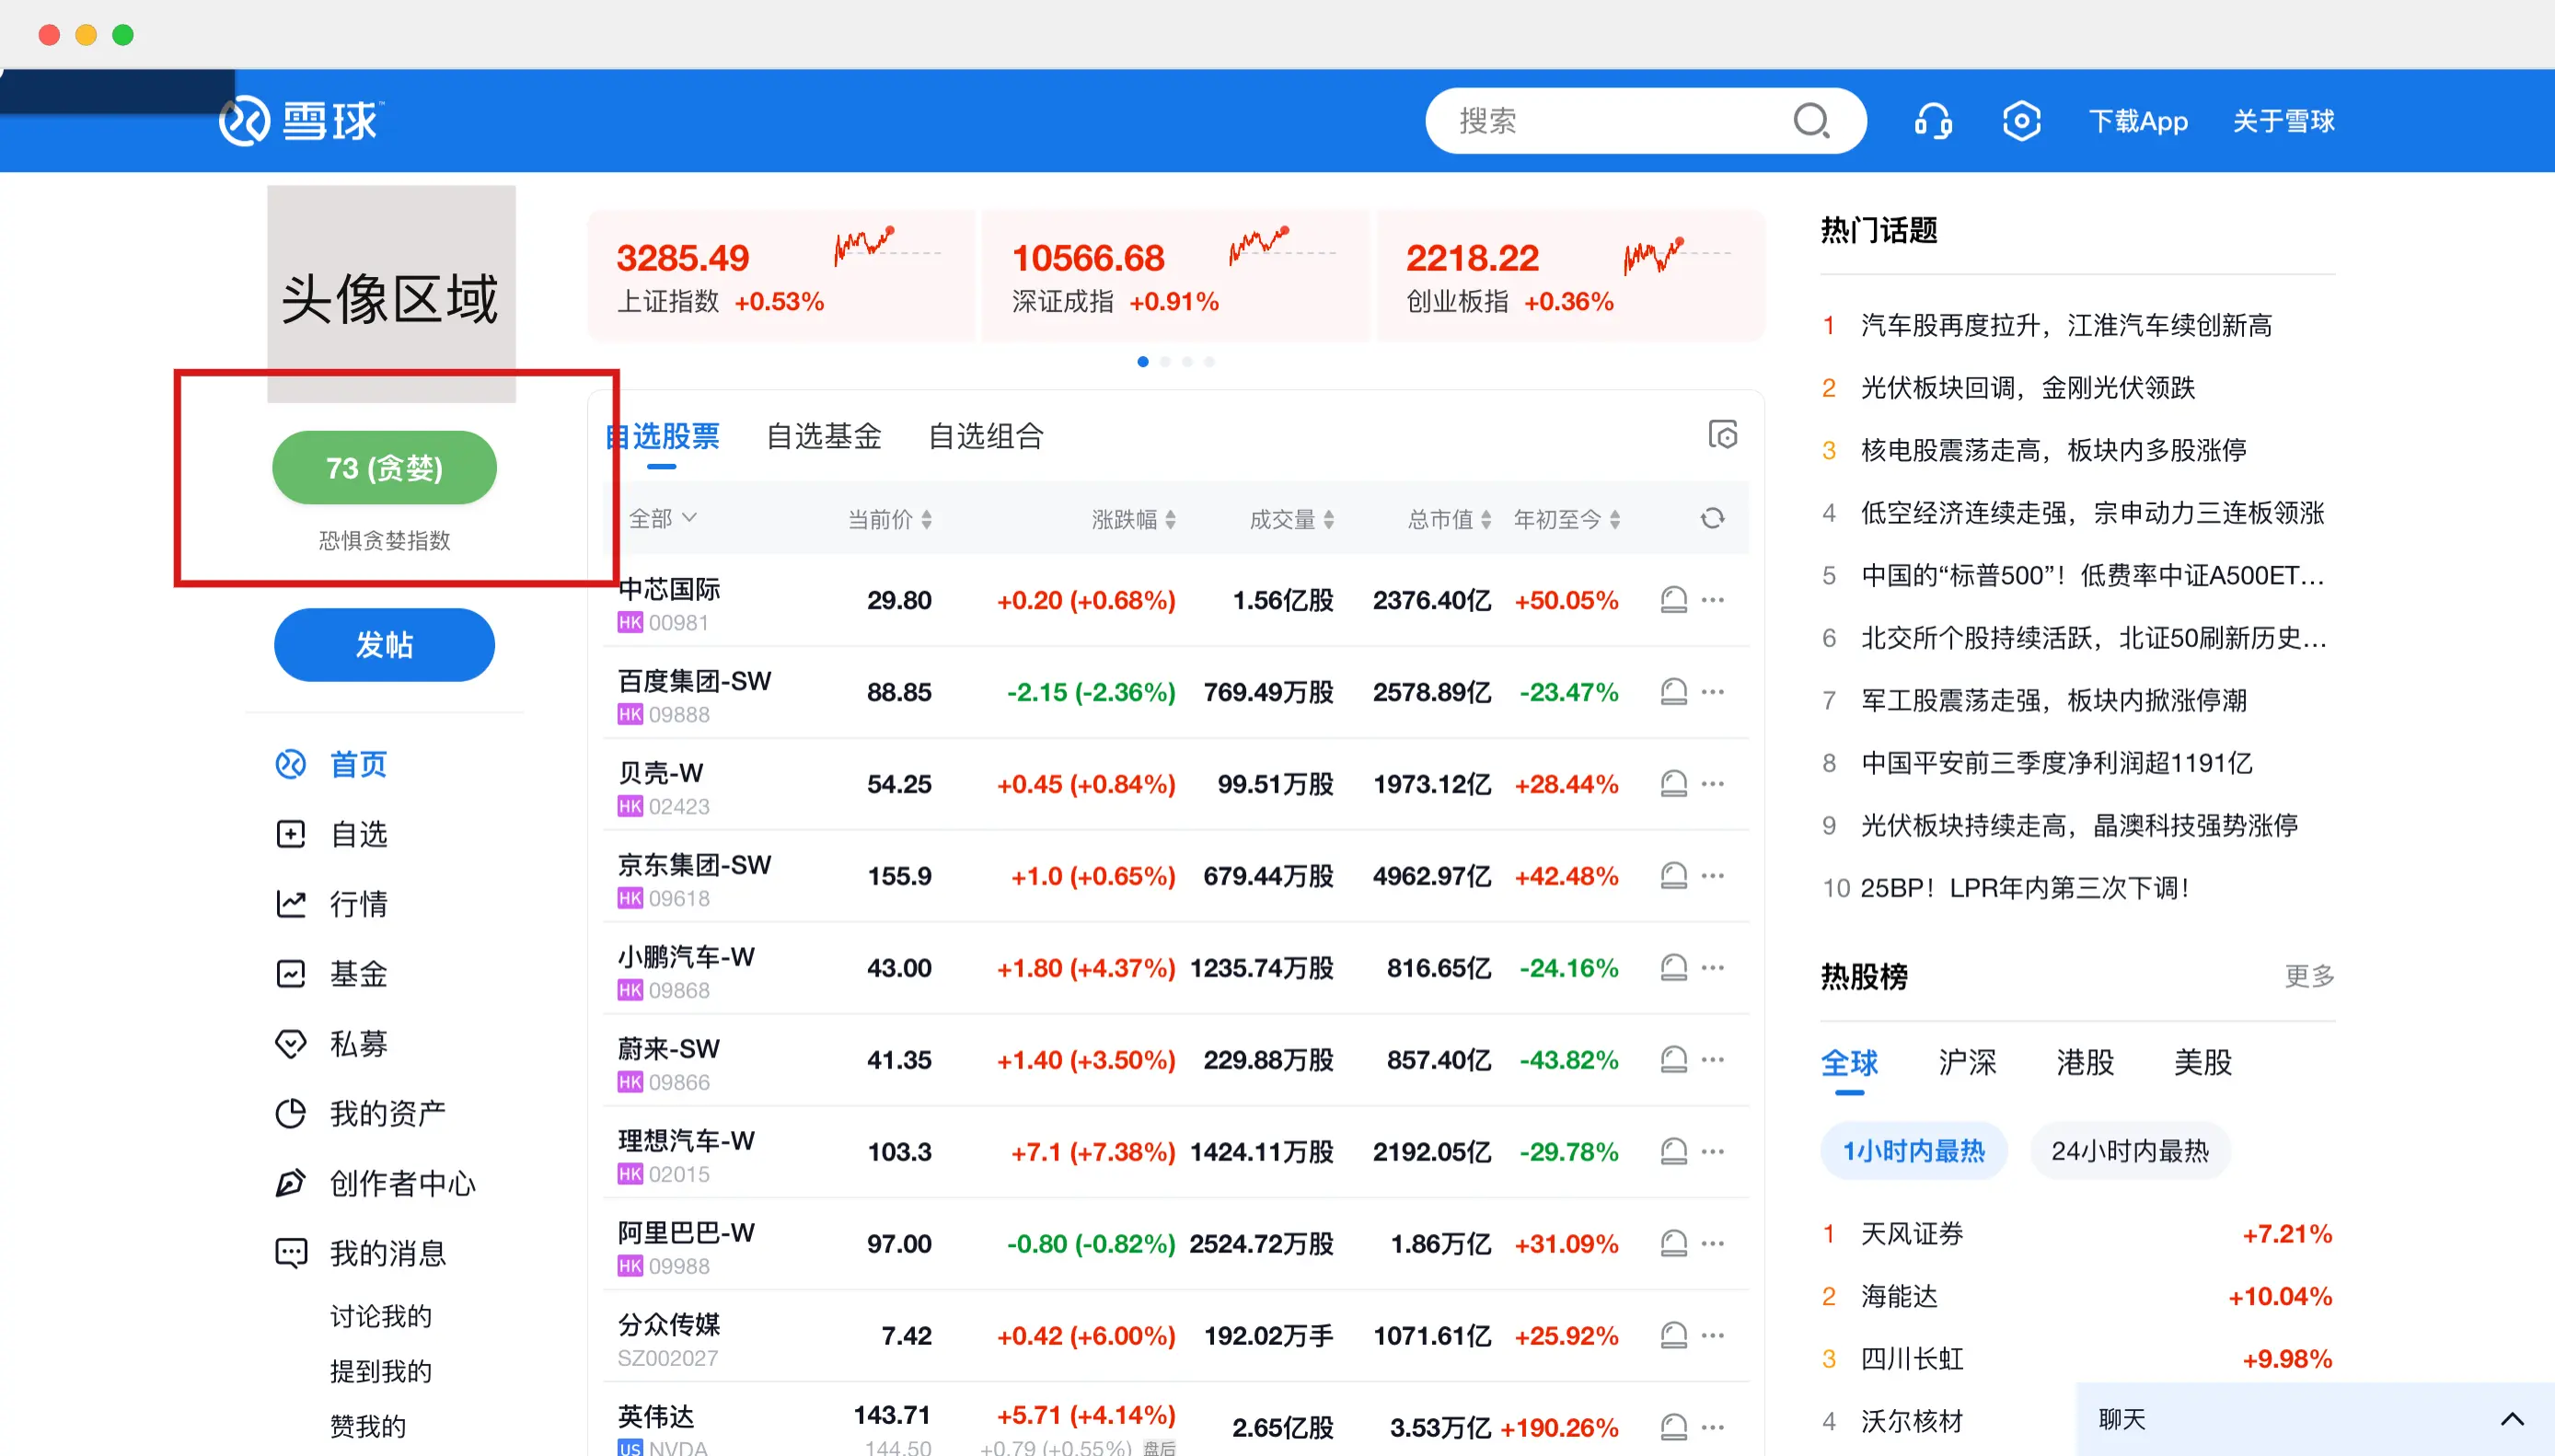Open more options for 阿里巴巴-W
The image size is (2555, 1456).
point(1713,1244)
